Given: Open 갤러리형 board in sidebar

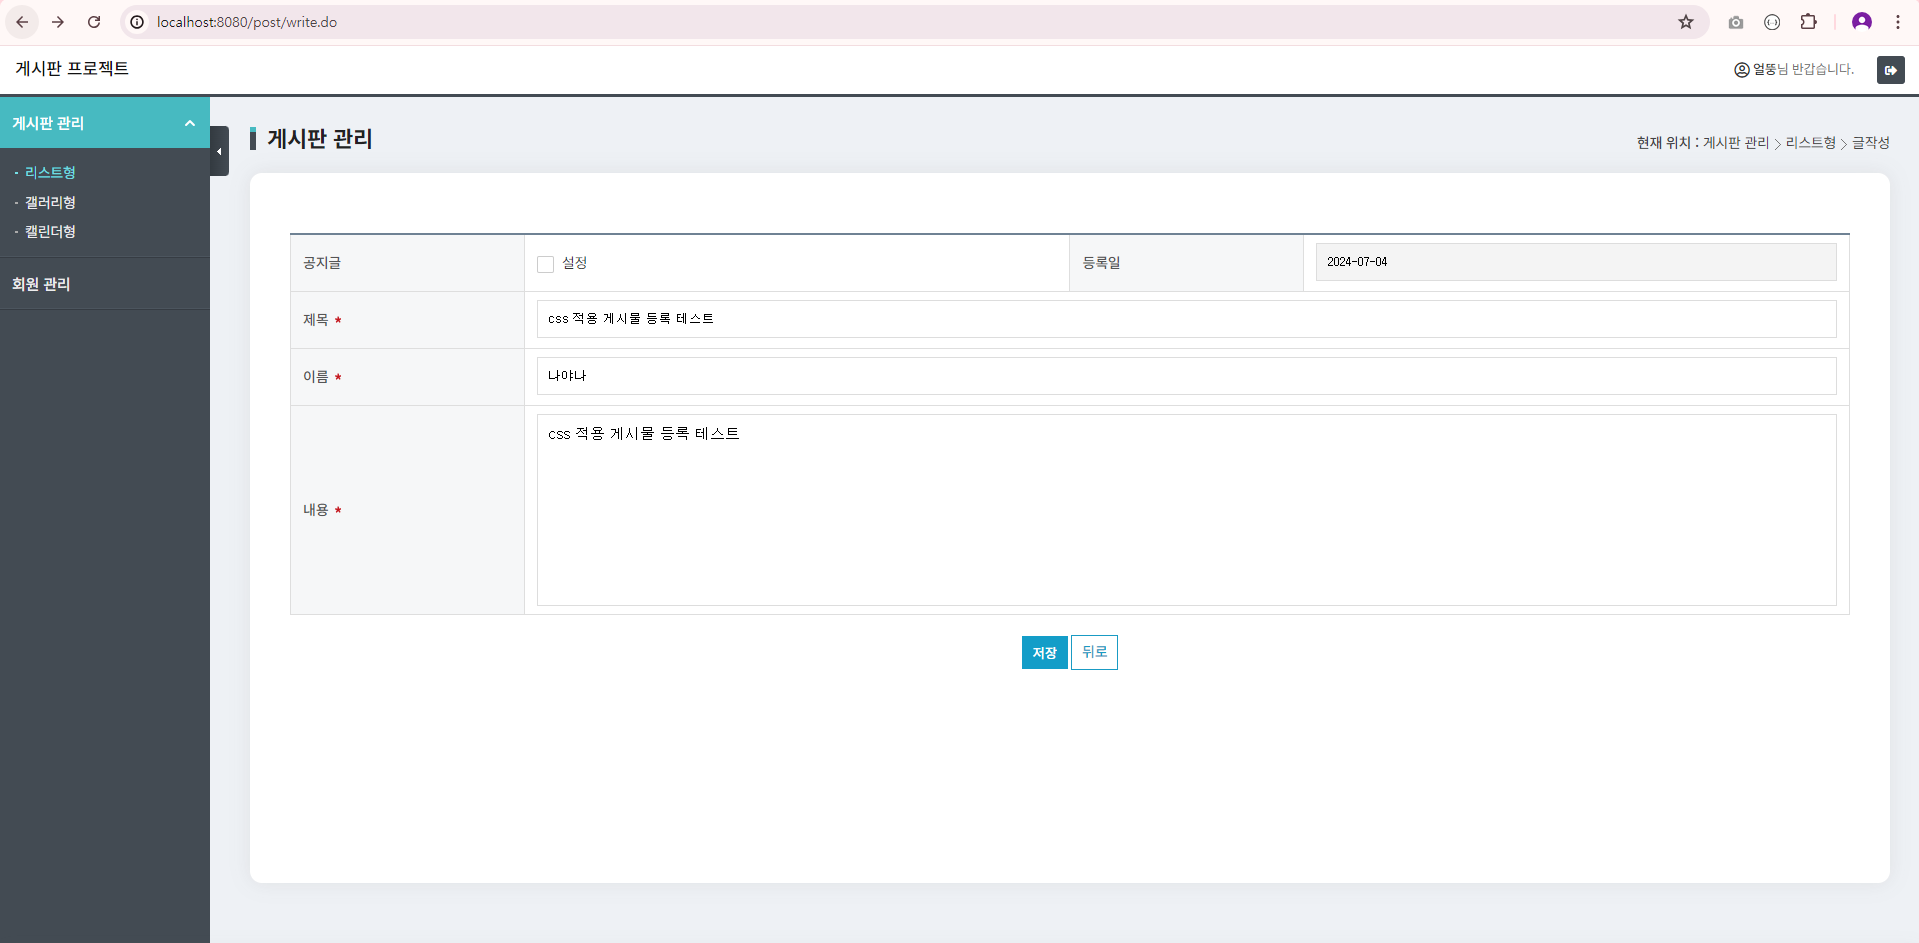Looking at the screenshot, I should (x=50, y=202).
